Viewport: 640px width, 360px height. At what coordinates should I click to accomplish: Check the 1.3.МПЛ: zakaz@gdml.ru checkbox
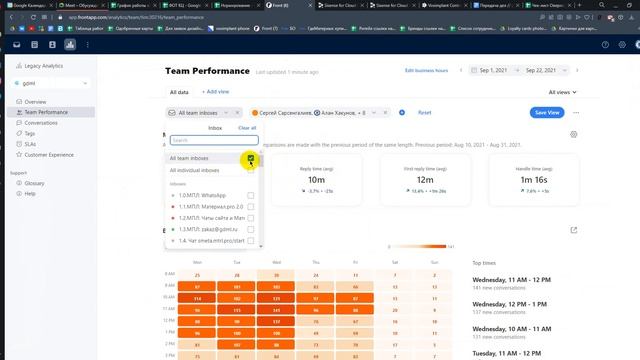click(251, 229)
